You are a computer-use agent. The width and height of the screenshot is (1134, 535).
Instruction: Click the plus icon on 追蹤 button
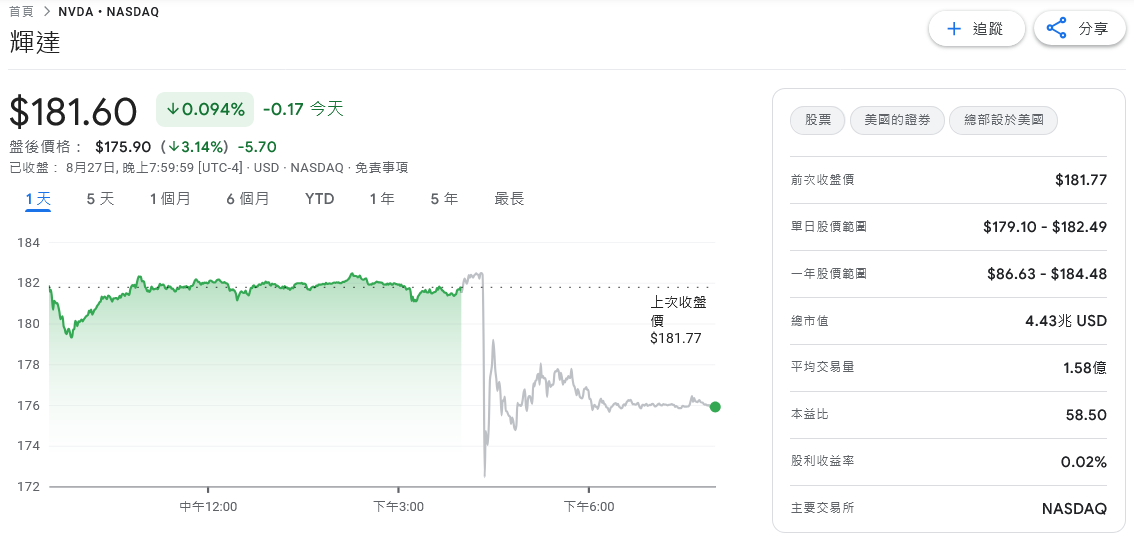pos(954,29)
